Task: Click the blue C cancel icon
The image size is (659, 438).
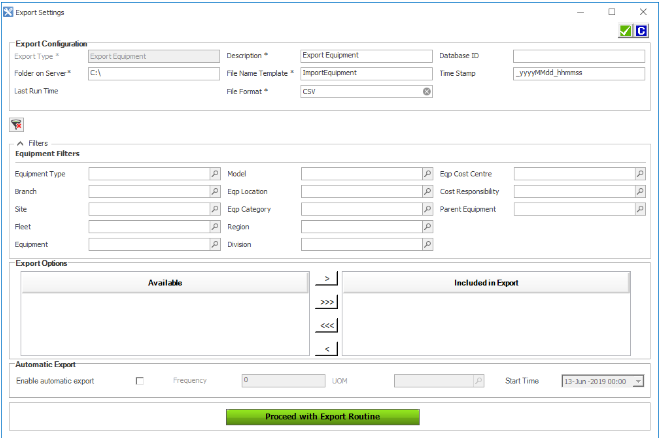Action: 641,31
